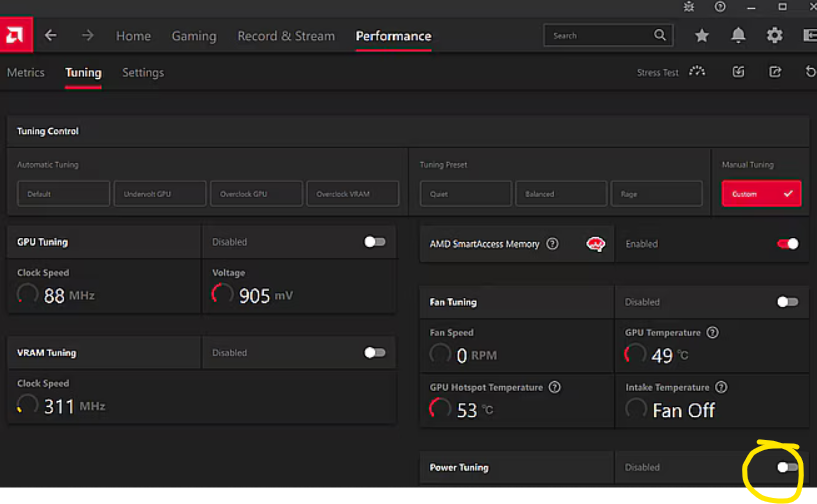Click the AMD logo icon

click(17, 36)
